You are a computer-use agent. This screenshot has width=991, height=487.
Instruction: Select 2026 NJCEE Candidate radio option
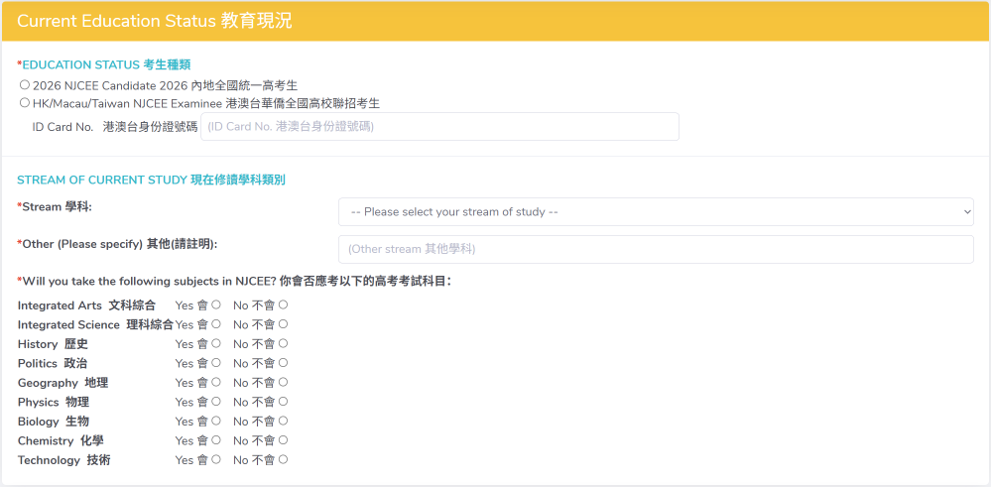coord(25,85)
